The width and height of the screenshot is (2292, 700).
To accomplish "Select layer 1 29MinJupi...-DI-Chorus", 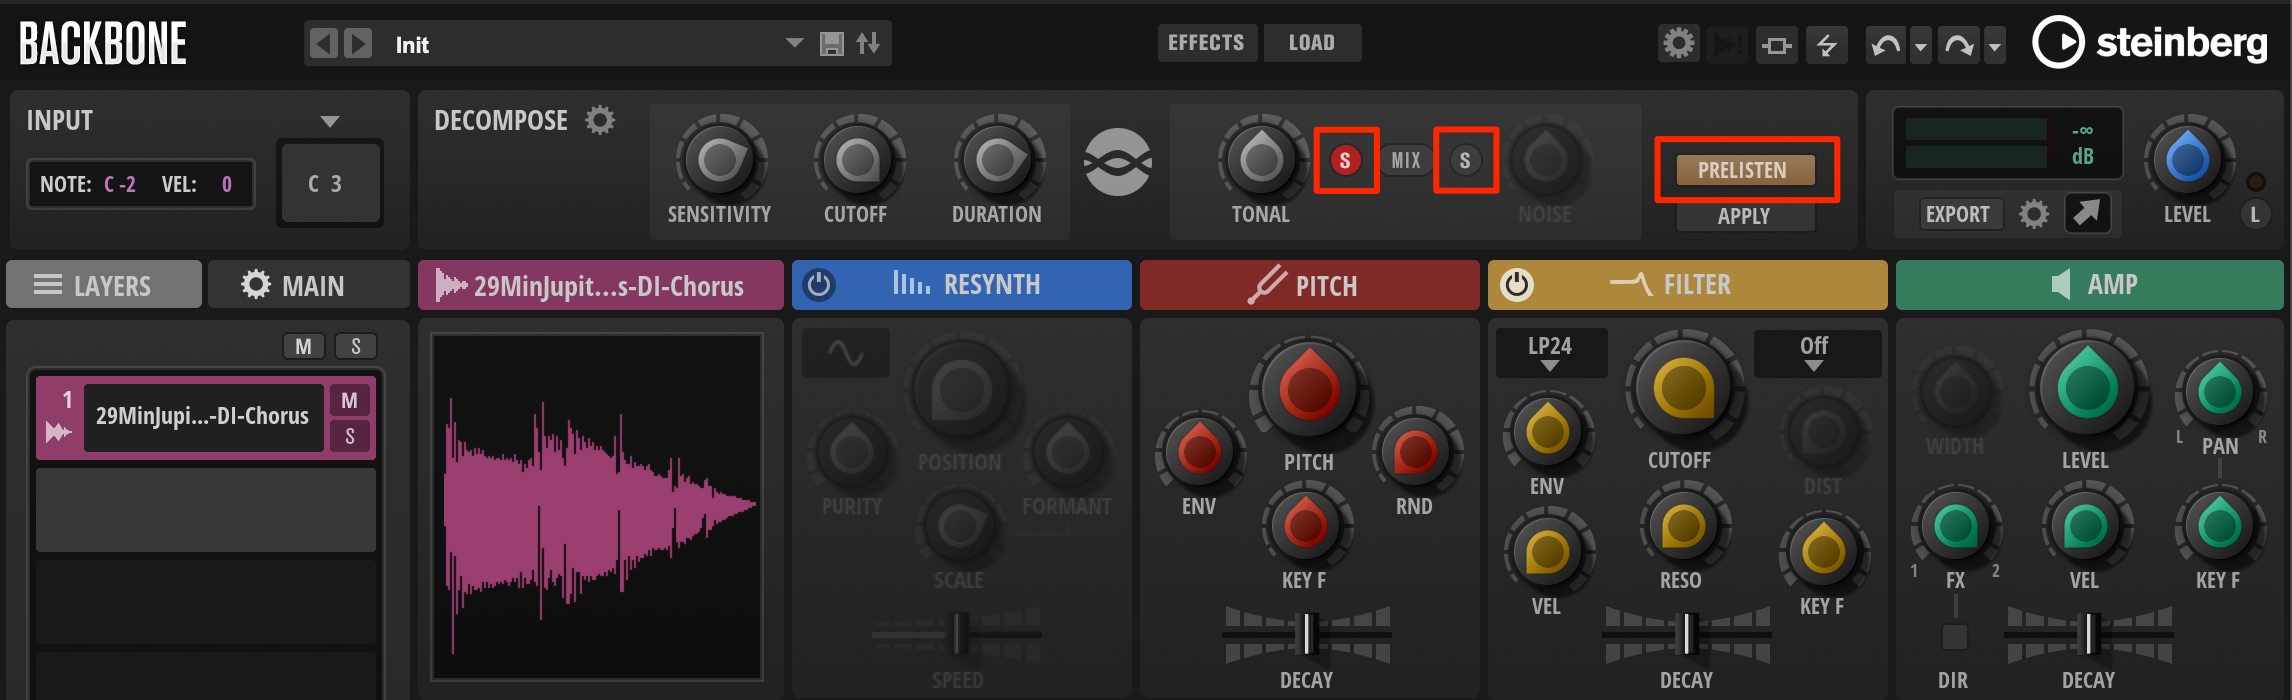I will [x=204, y=417].
